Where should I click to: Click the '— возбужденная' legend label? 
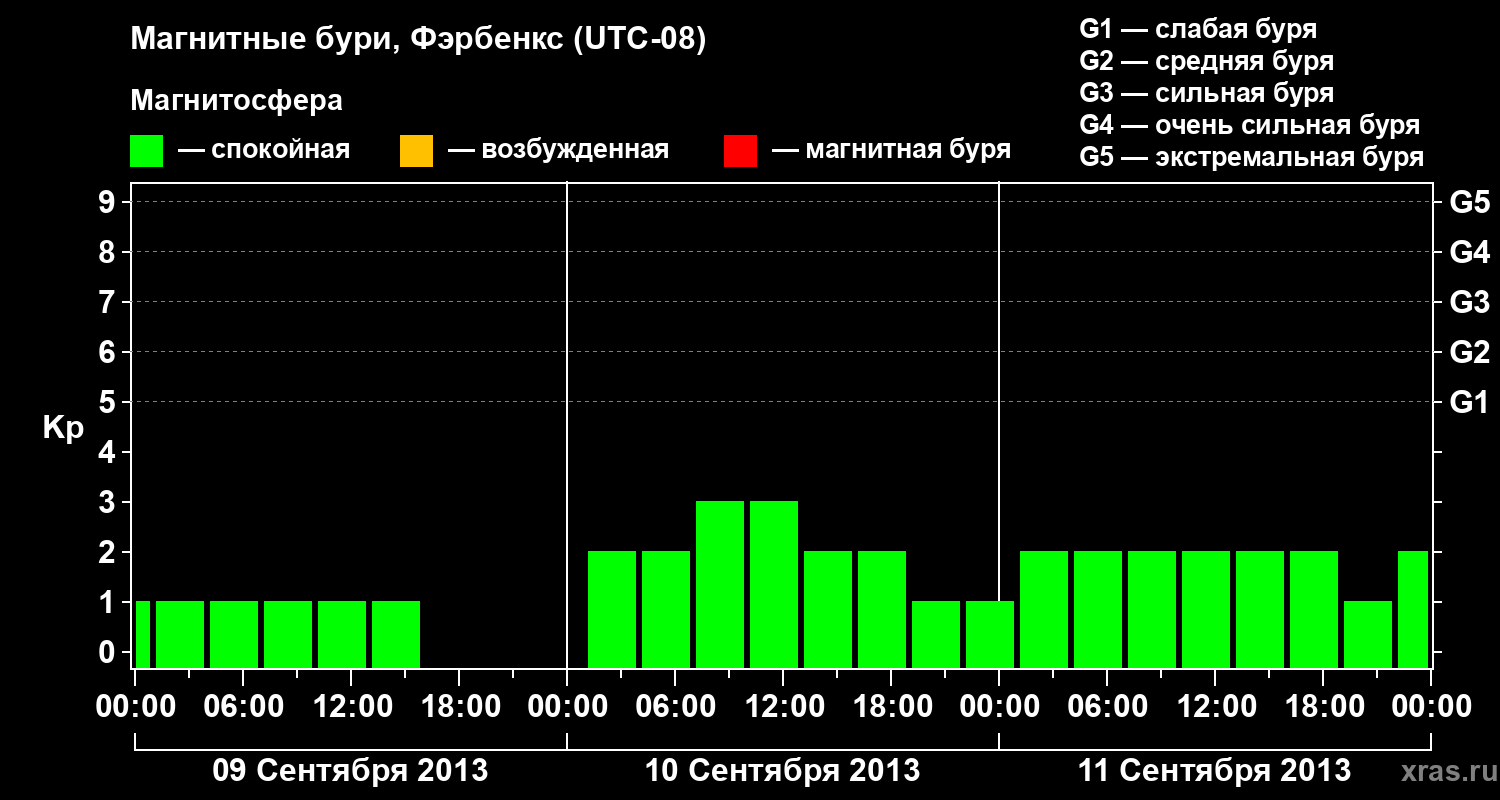pyautogui.click(x=558, y=150)
